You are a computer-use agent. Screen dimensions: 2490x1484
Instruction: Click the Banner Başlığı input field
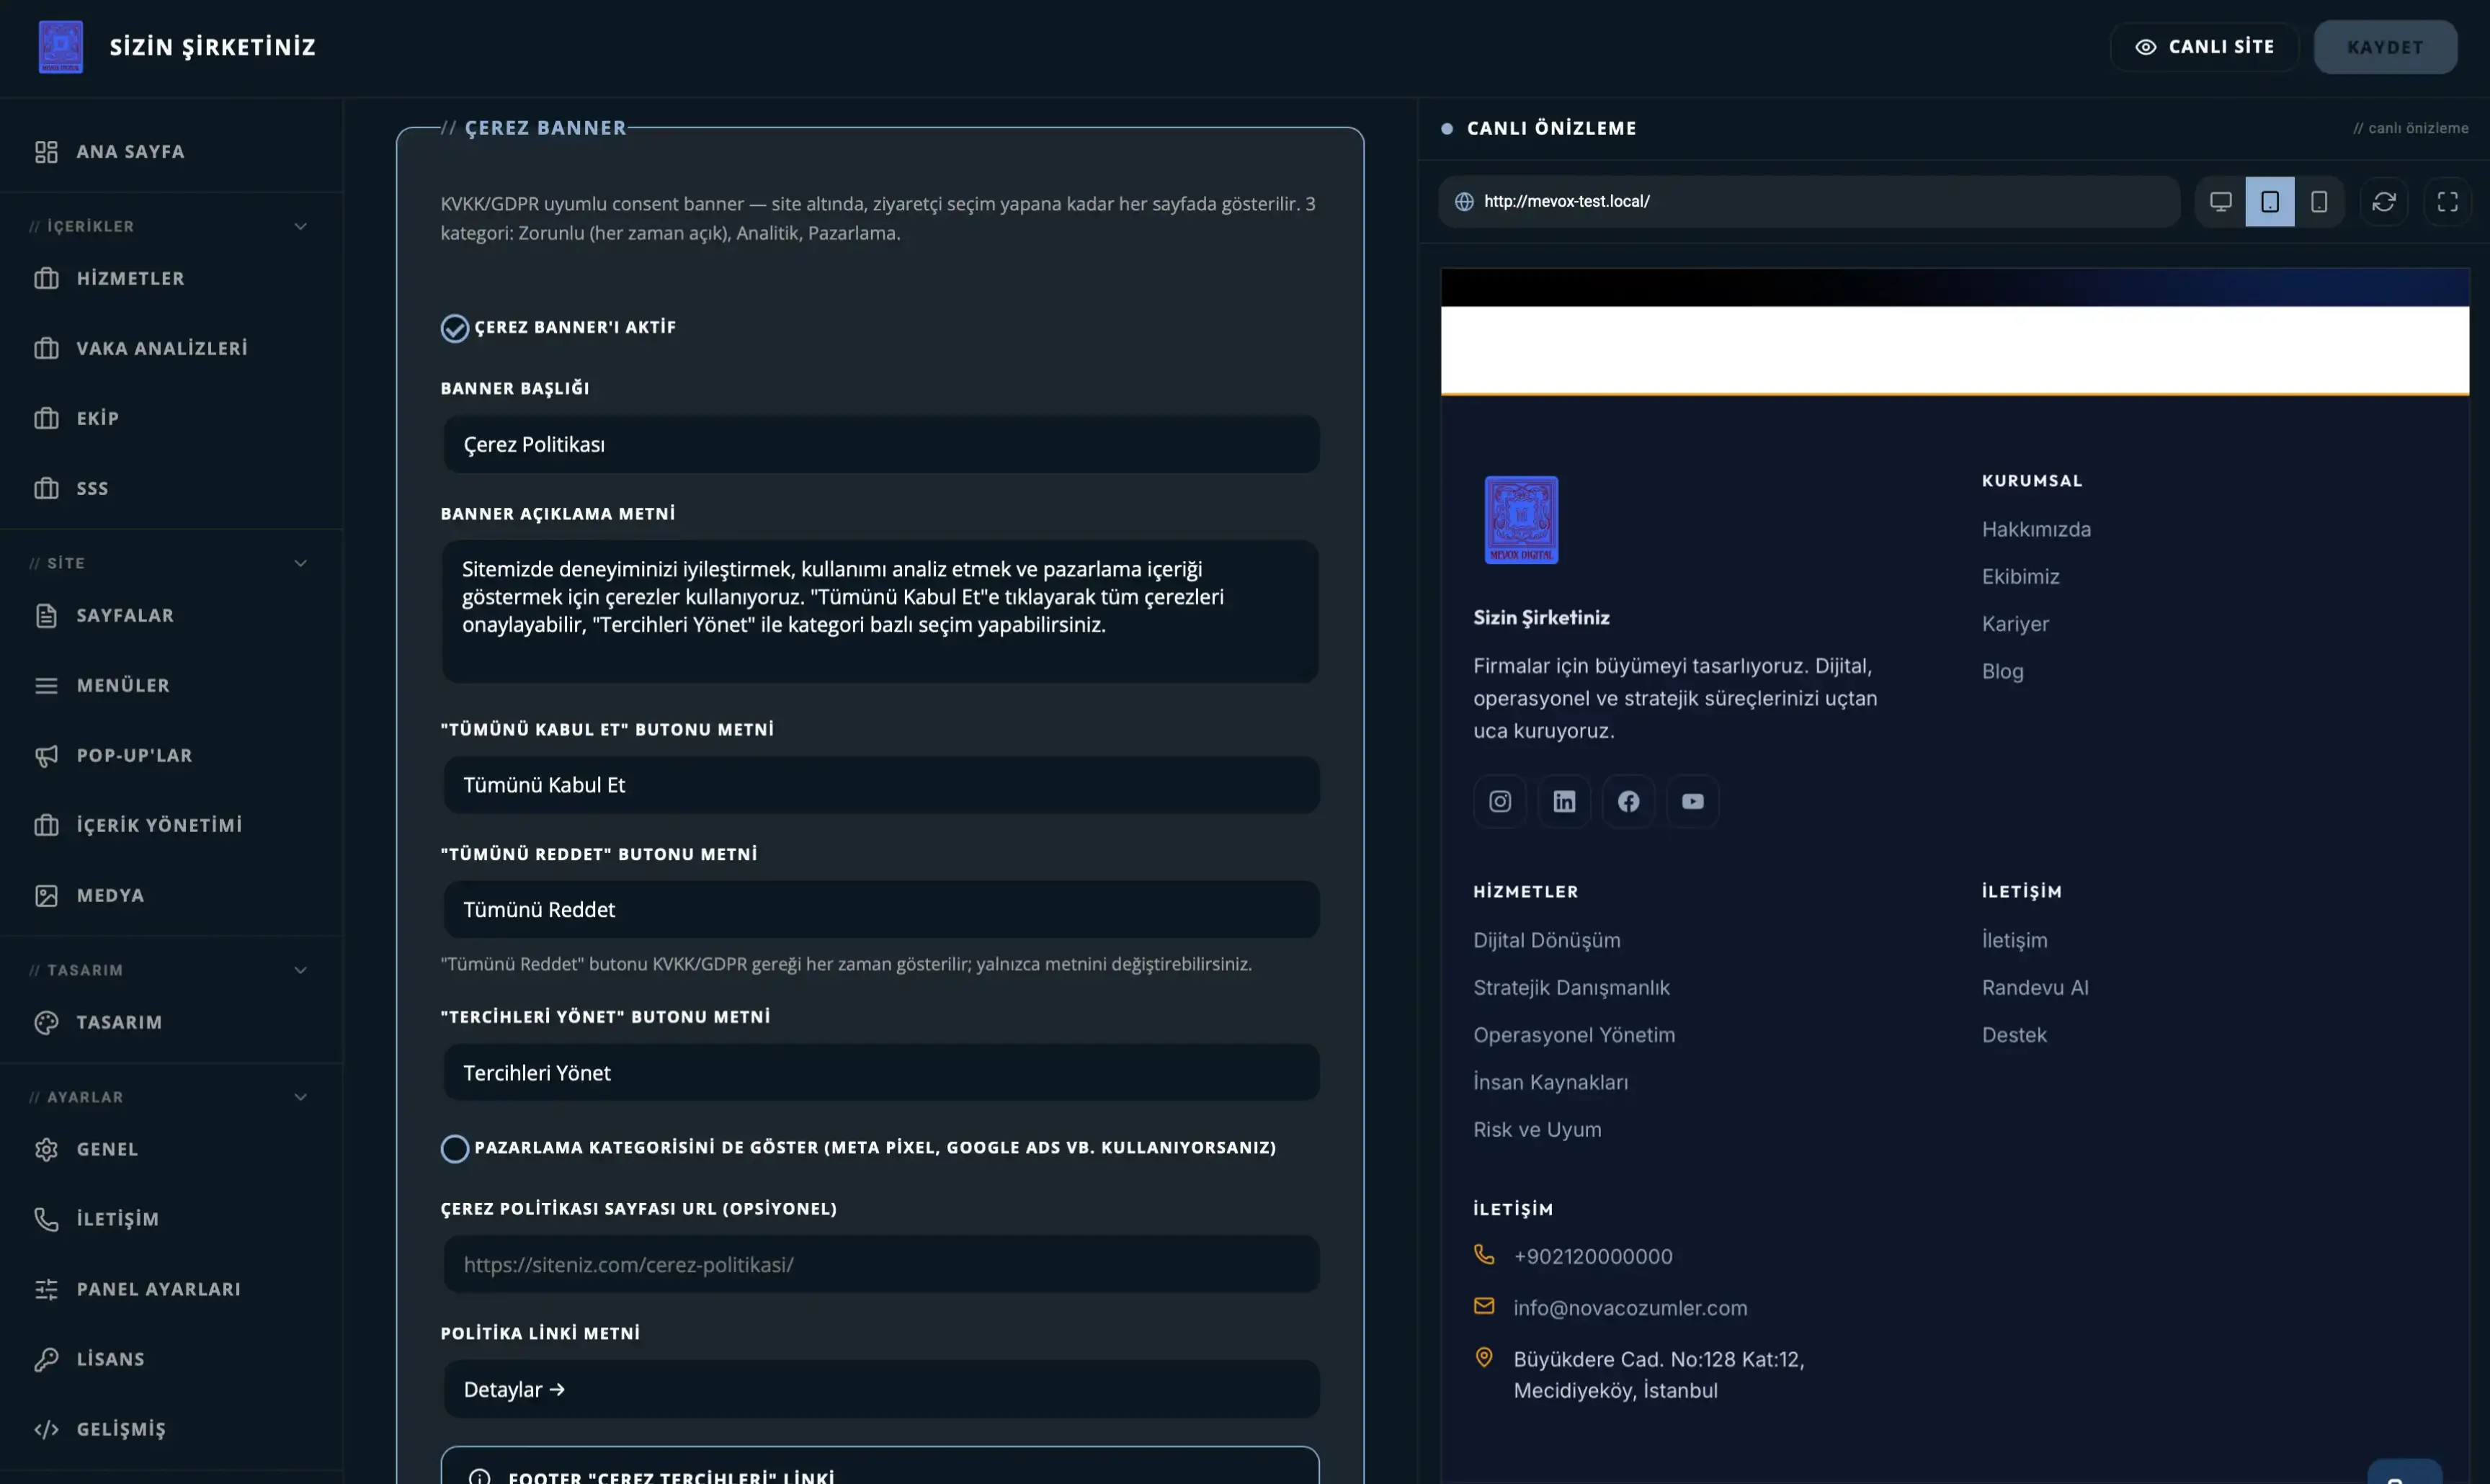881,445
